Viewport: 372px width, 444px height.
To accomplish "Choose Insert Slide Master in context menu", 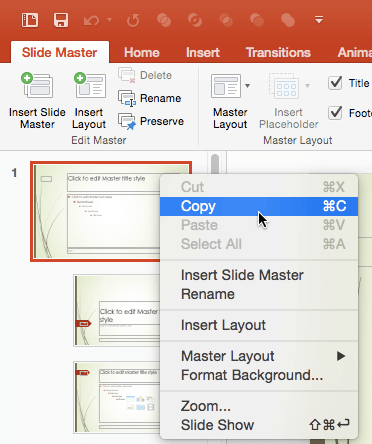I will pos(259,275).
